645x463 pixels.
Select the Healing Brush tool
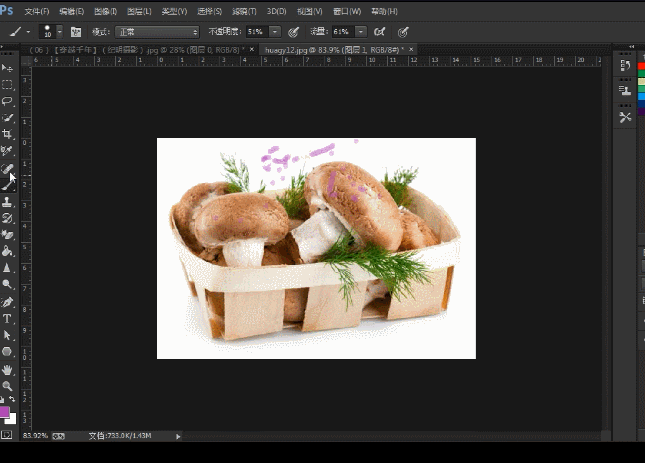pos(7,169)
